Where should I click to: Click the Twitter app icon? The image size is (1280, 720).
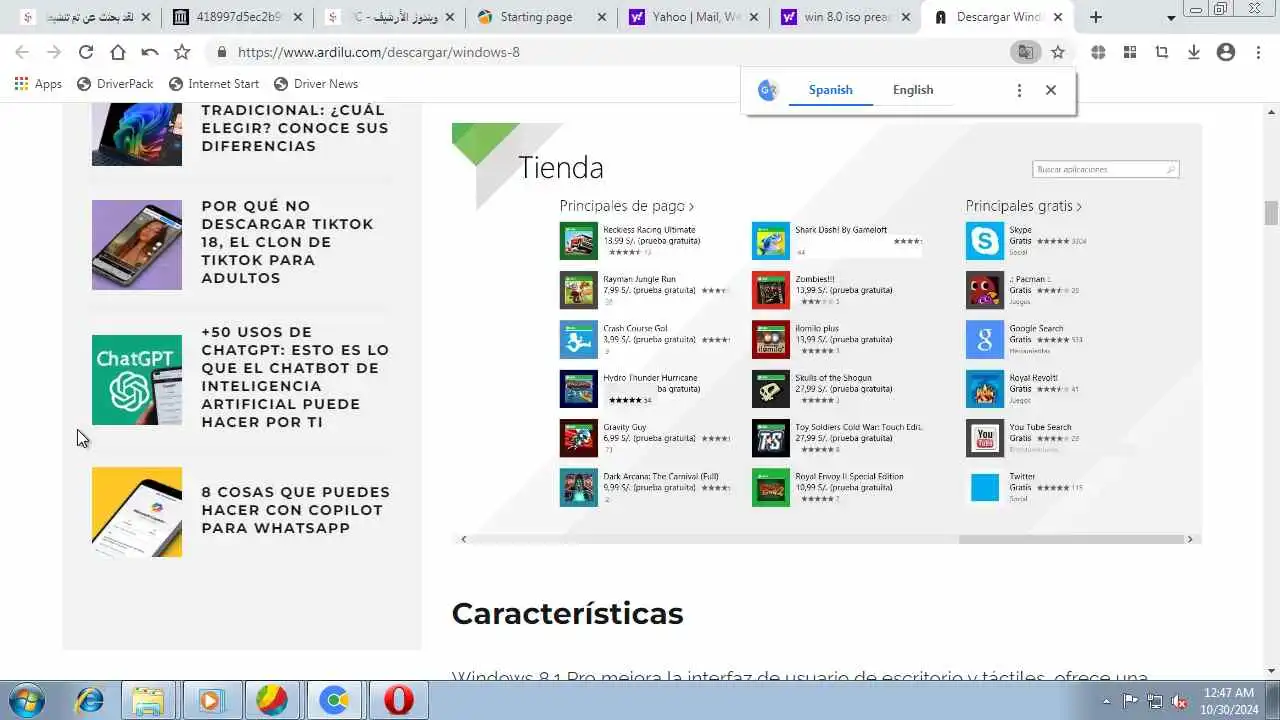(x=985, y=488)
